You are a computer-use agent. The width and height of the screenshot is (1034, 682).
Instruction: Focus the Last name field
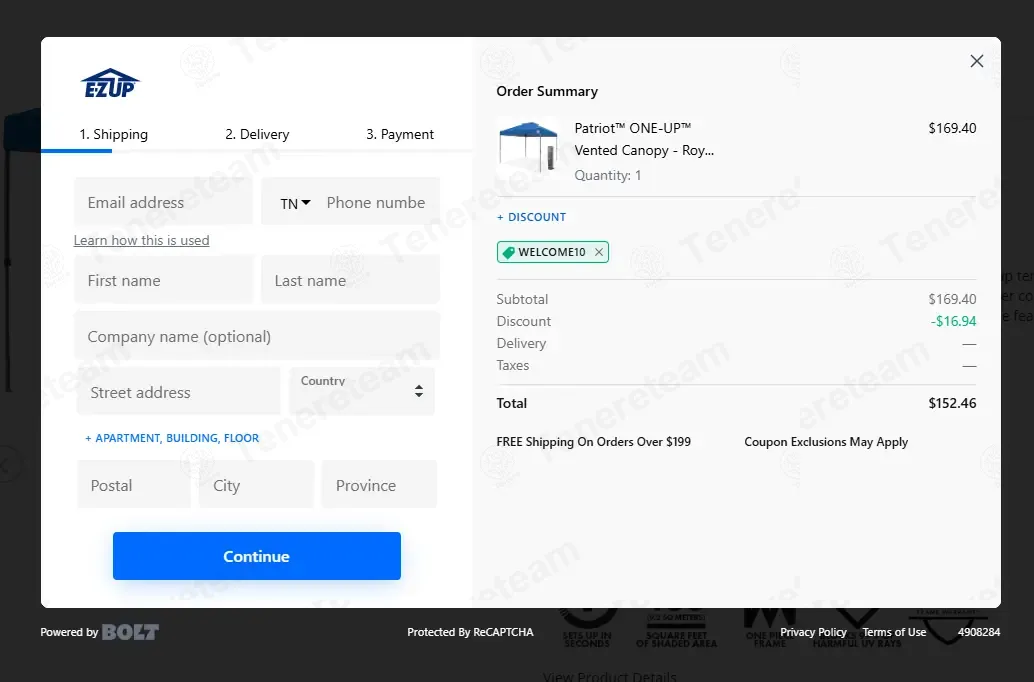coord(350,280)
